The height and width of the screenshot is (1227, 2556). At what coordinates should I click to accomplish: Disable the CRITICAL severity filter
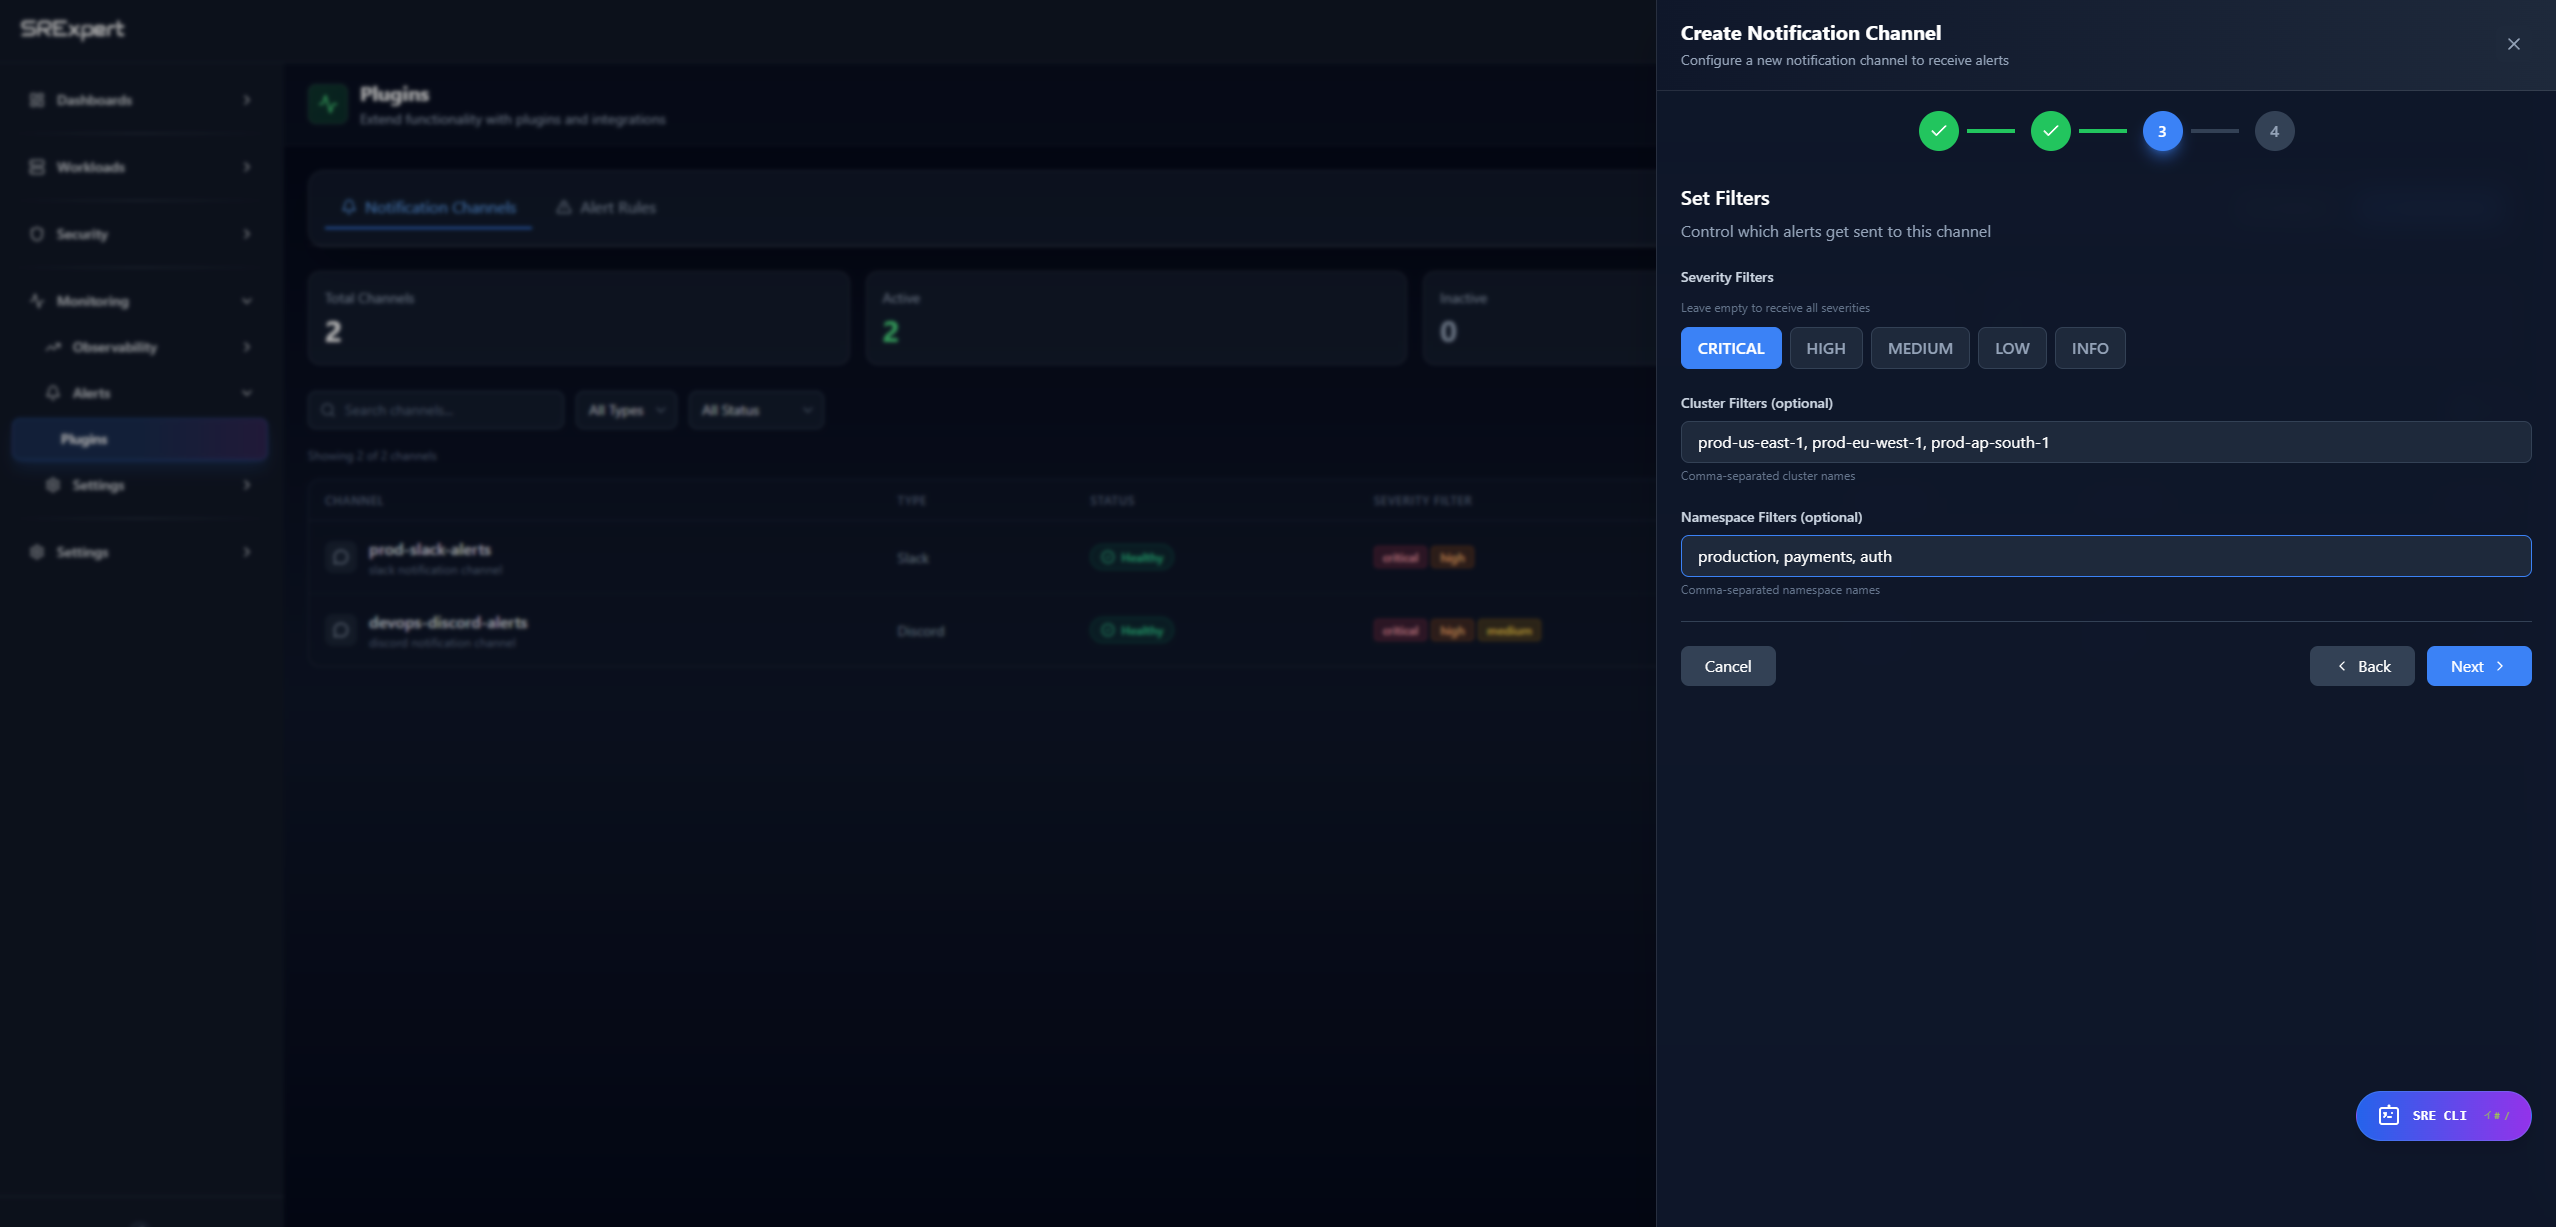(1730, 347)
